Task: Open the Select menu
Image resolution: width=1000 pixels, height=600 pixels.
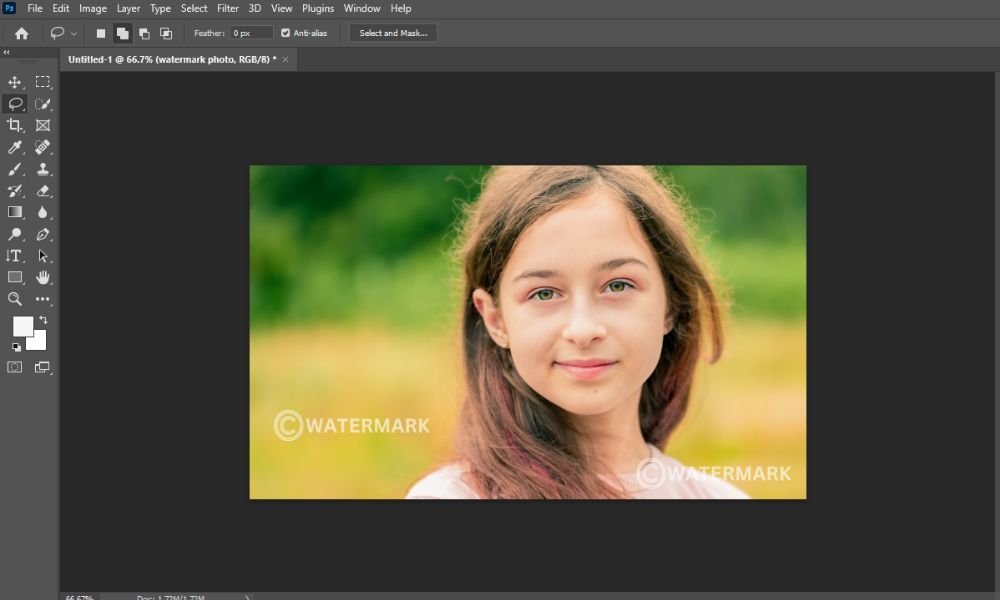Action: coord(194,8)
